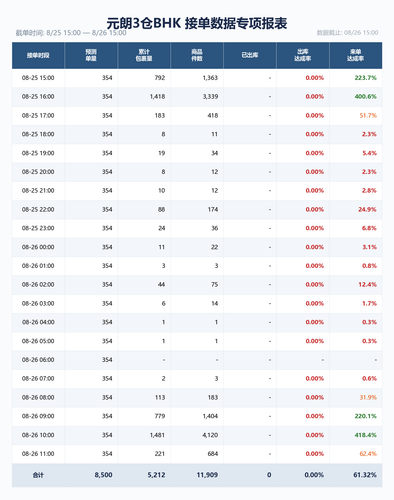This screenshot has height=500, width=394.
Task: Click the 62.4% order rate value
Action: click(x=368, y=454)
